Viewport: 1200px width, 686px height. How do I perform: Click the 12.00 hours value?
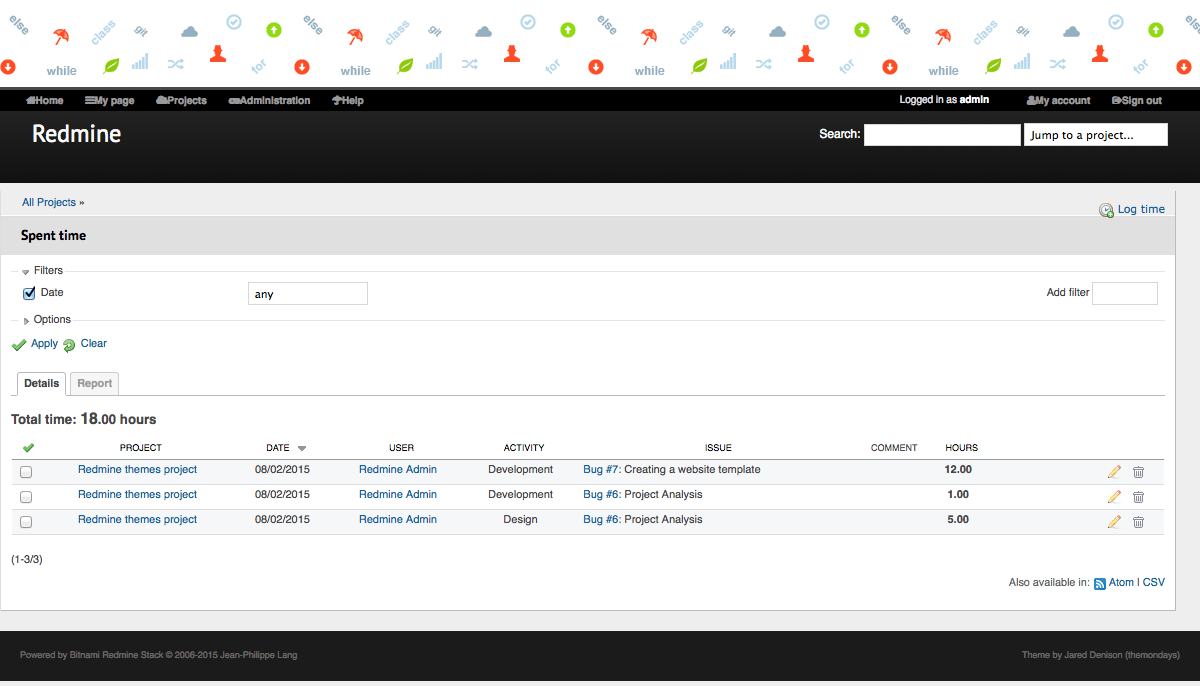(958, 470)
